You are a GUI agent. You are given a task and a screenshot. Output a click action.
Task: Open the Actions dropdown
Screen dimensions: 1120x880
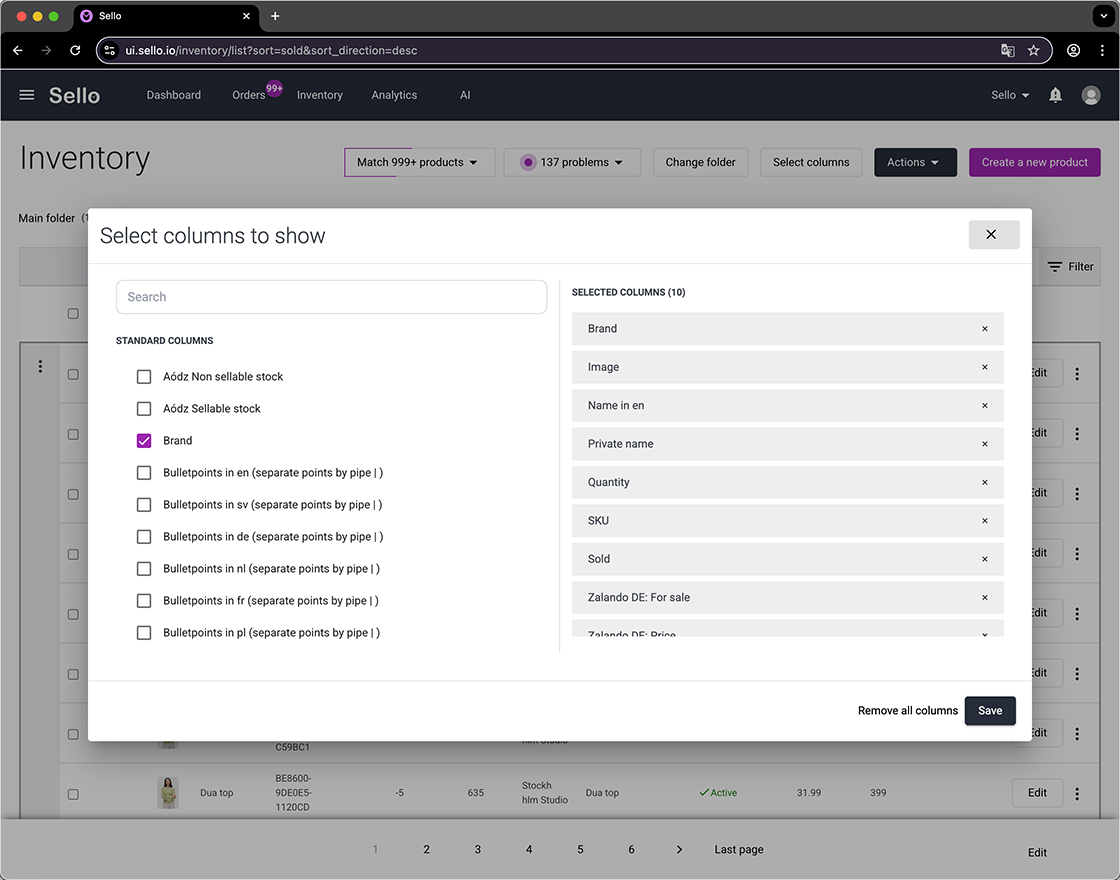[x=915, y=162]
